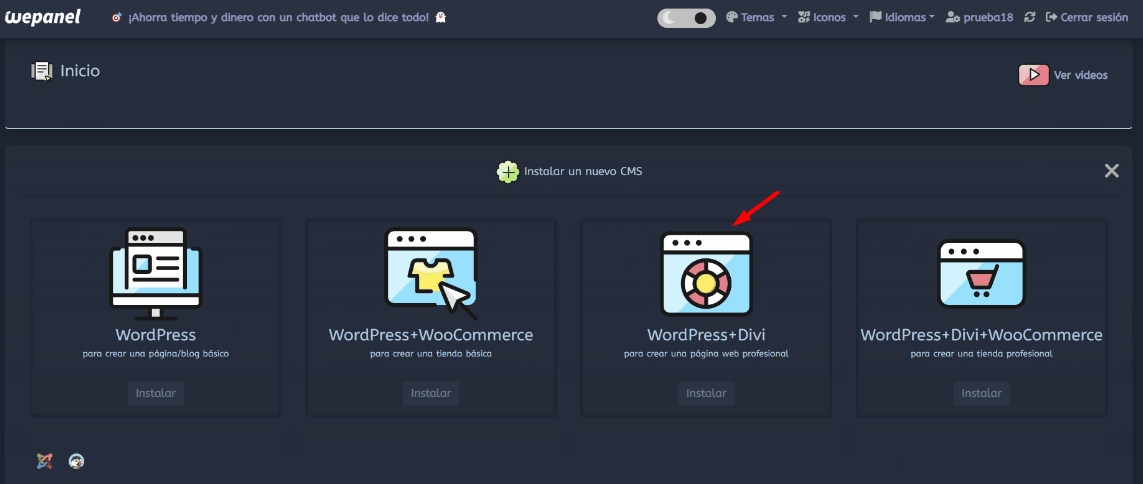The image size is (1143, 484).
Task: Install WordPress+WooCommerce basic store
Action: point(431,394)
